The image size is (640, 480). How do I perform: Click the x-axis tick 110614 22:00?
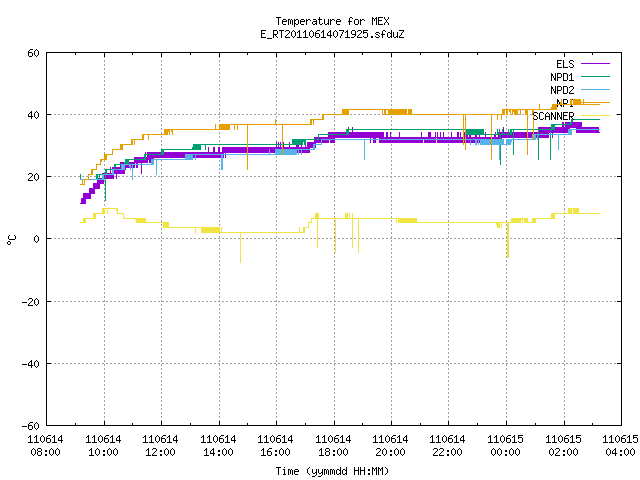(x=448, y=446)
